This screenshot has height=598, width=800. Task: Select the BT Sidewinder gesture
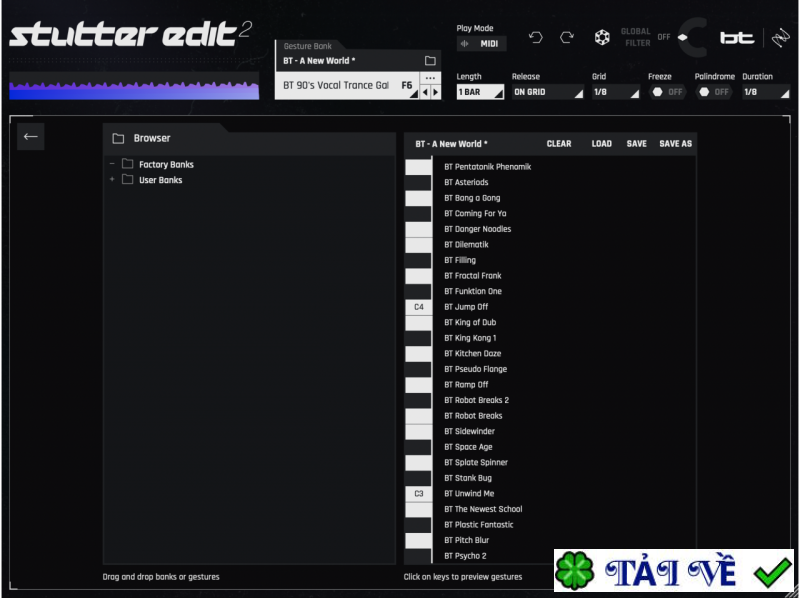(x=469, y=431)
